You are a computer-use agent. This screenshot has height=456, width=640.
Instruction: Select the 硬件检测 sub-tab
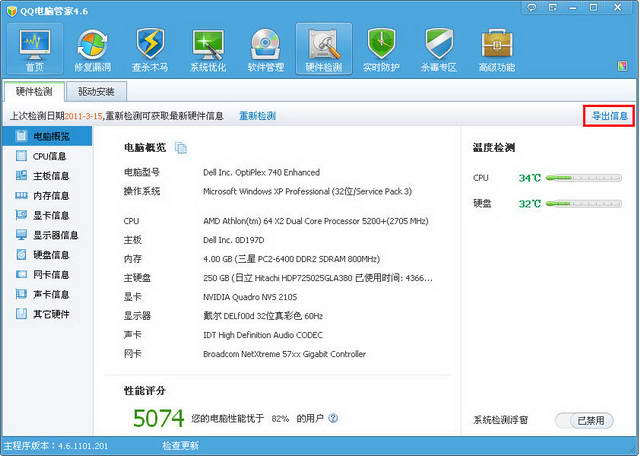tap(33, 92)
